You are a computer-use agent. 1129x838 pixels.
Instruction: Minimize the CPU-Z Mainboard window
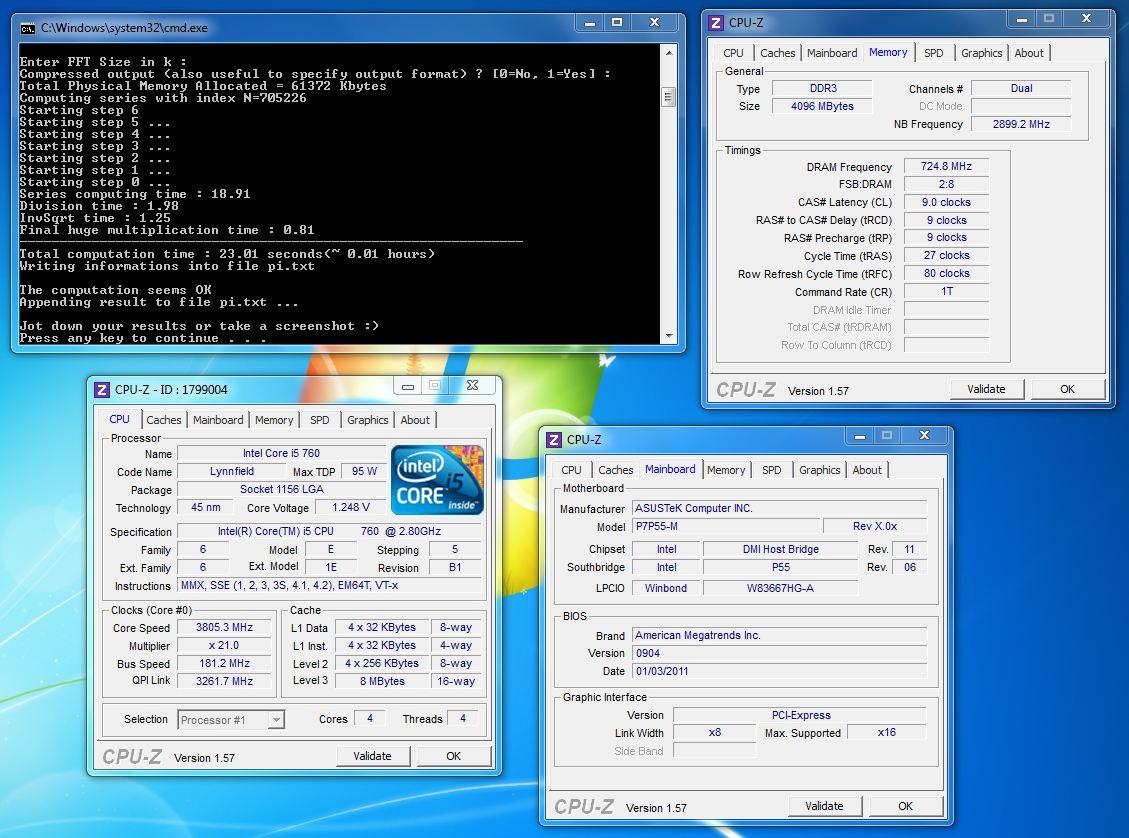pyautogui.click(x=859, y=436)
